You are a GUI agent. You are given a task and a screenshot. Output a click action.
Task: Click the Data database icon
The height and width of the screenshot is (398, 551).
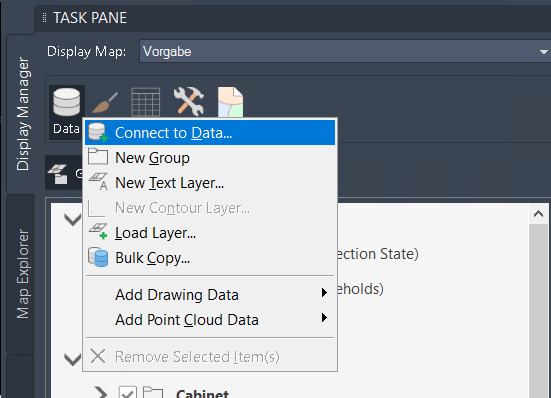point(66,103)
